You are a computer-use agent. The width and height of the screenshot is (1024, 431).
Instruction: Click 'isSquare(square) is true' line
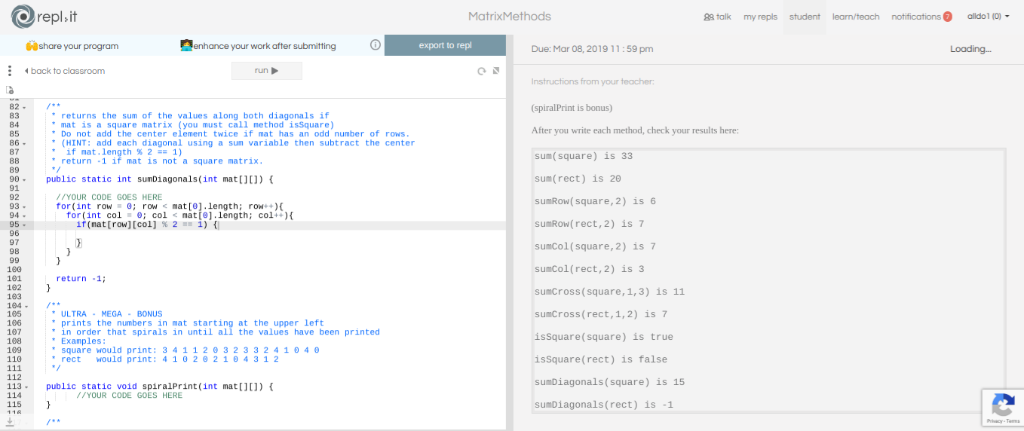click(x=603, y=337)
